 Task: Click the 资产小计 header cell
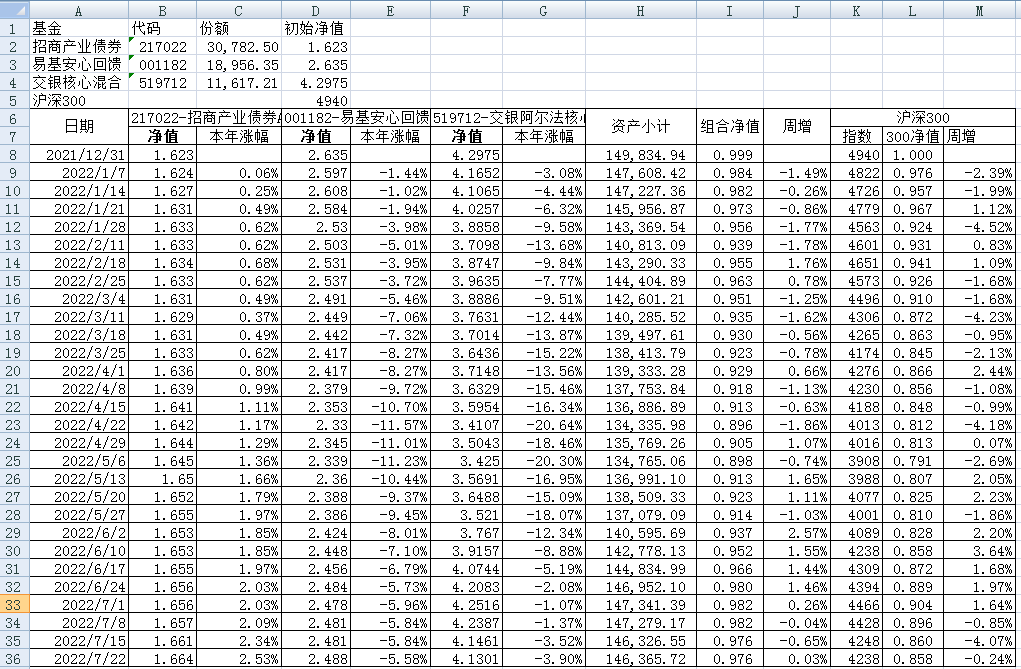pos(641,127)
